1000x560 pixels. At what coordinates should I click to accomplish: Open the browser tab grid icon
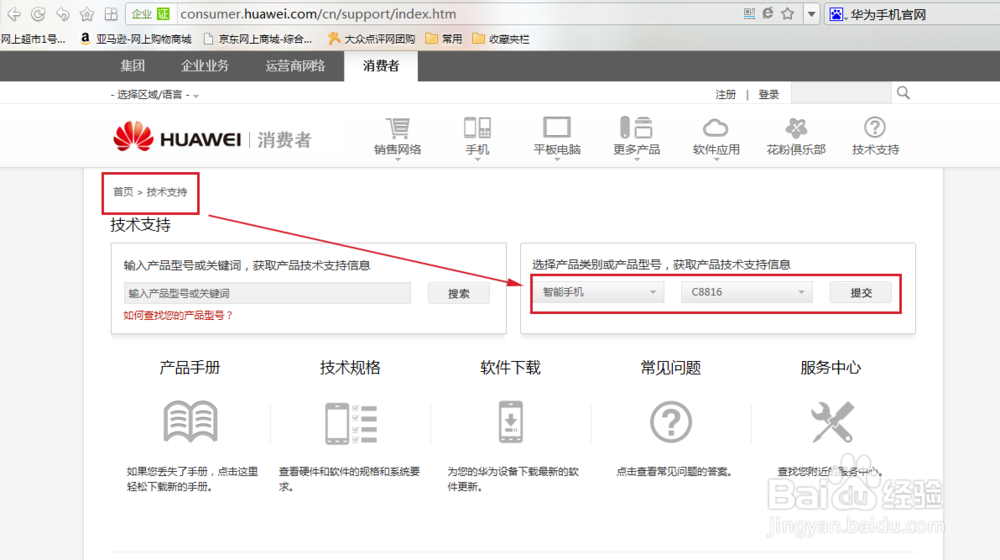click(111, 13)
